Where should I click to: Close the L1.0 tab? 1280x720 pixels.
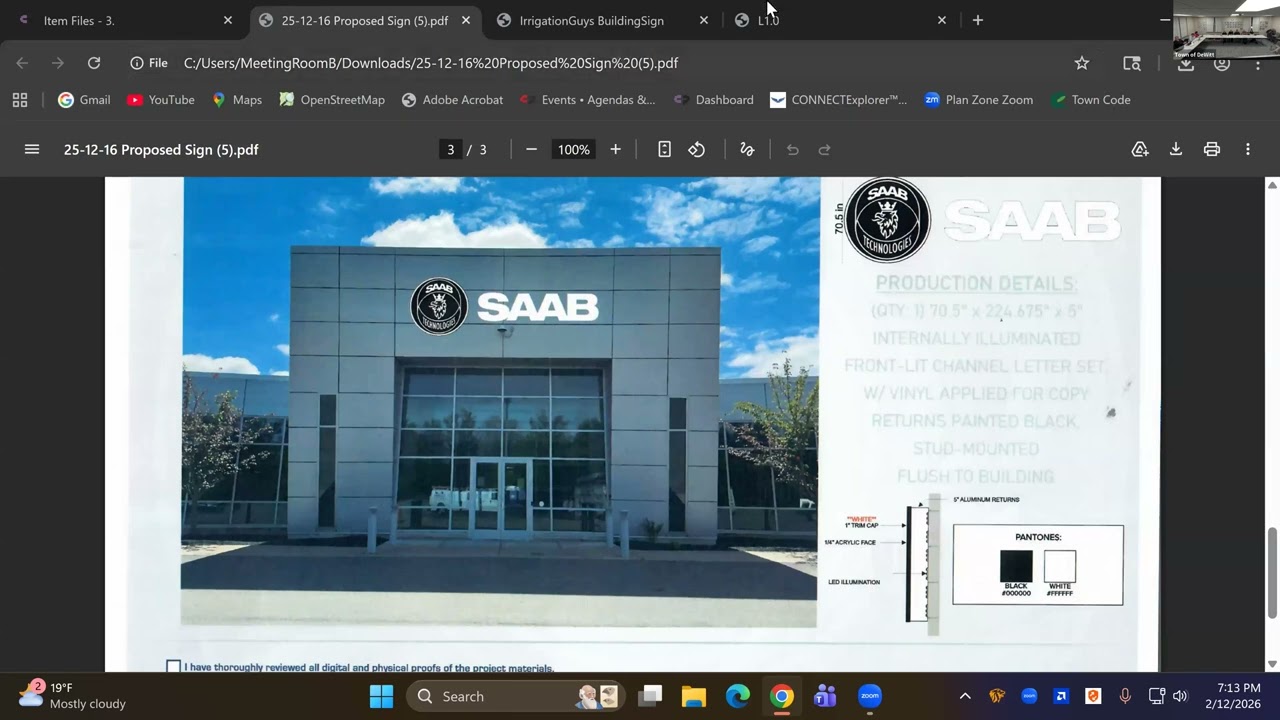pos(942,20)
